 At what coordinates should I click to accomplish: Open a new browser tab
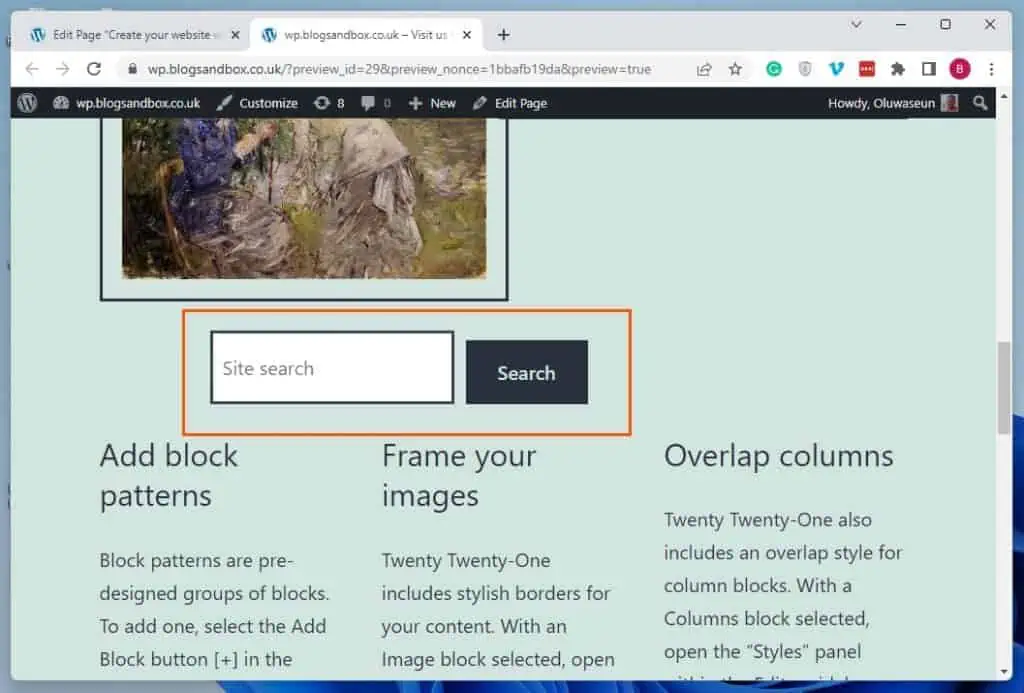[x=503, y=35]
